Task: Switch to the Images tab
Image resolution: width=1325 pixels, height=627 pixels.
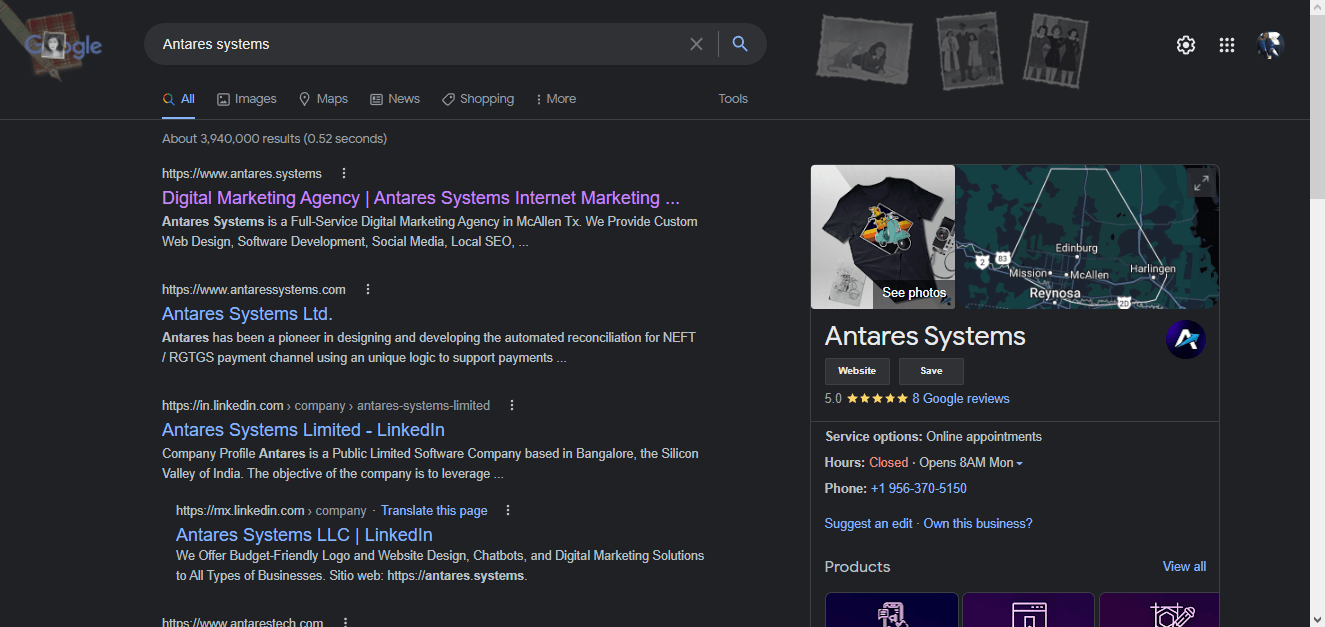Action: (247, 99)
